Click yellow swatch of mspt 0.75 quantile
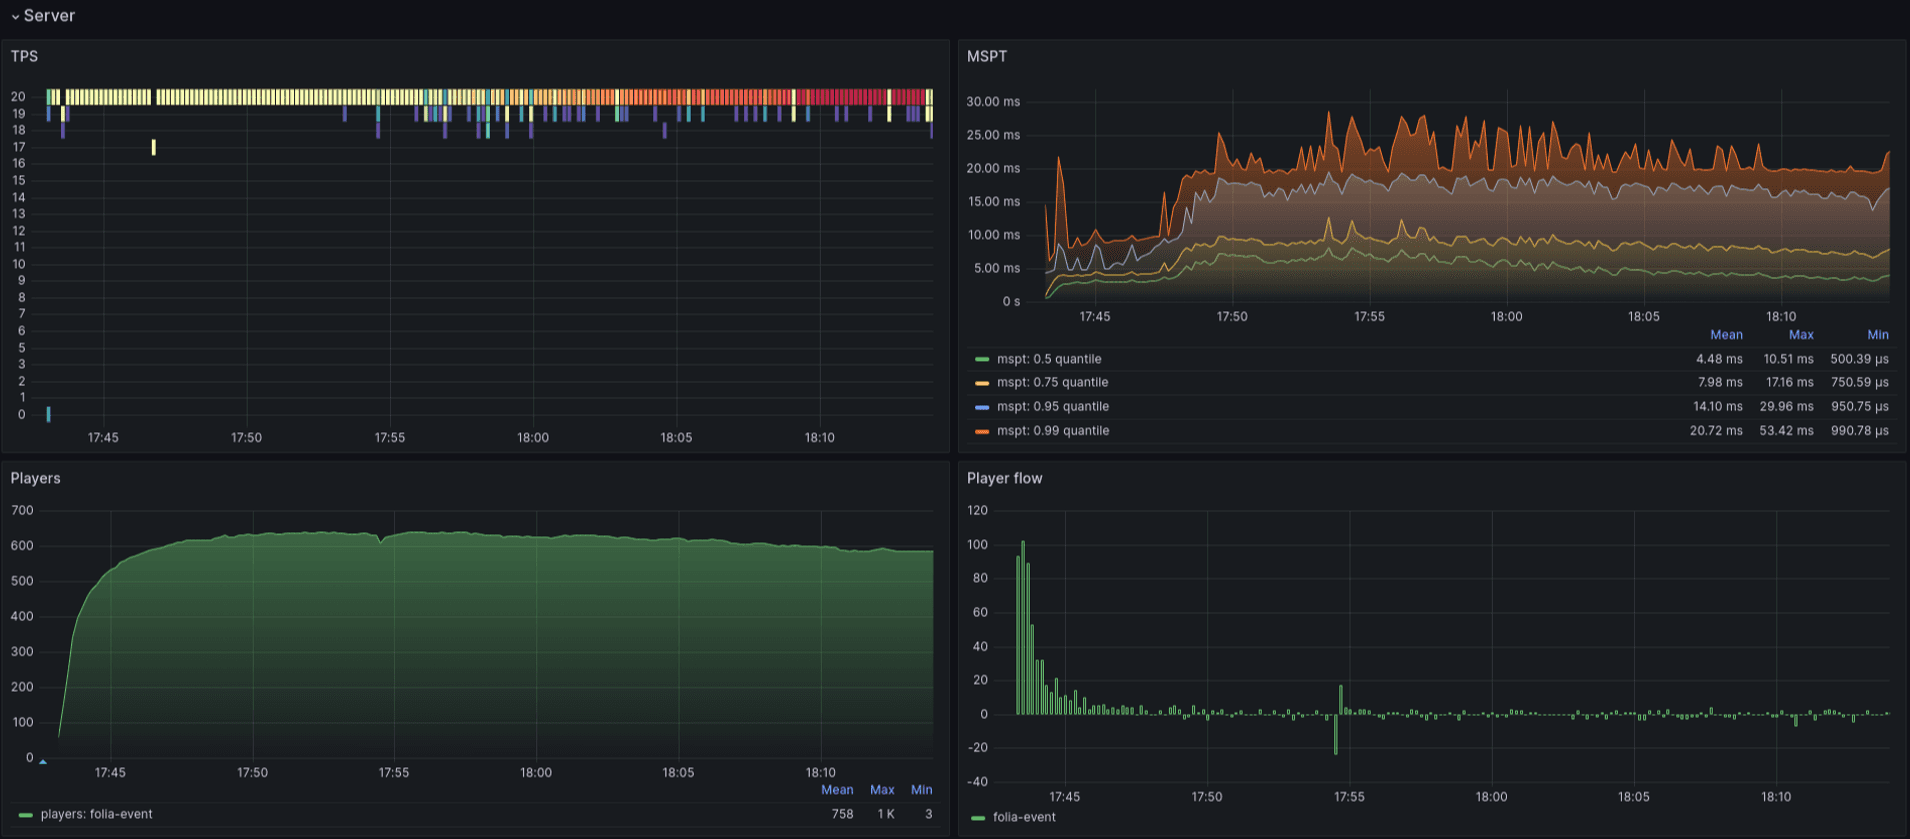 click(982, 383)
